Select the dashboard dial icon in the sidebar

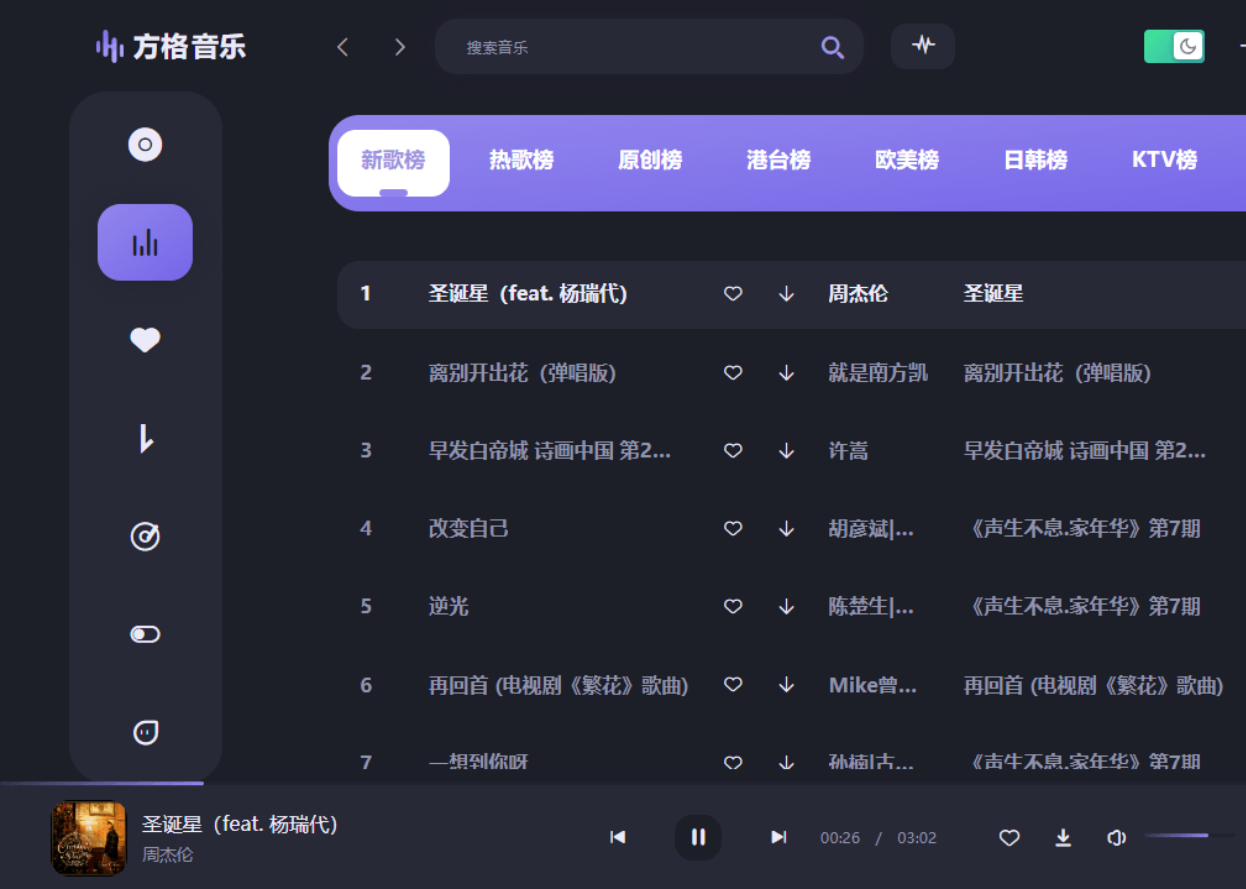click(145, 536)
